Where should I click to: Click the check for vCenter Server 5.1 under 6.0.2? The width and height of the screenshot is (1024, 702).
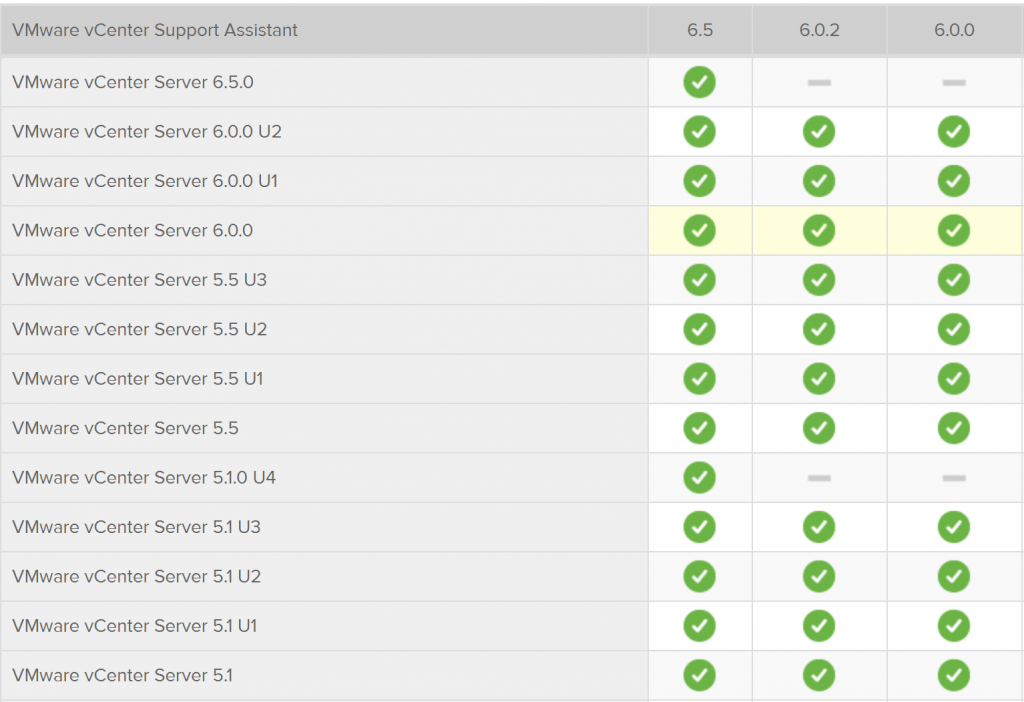[819, 675]
